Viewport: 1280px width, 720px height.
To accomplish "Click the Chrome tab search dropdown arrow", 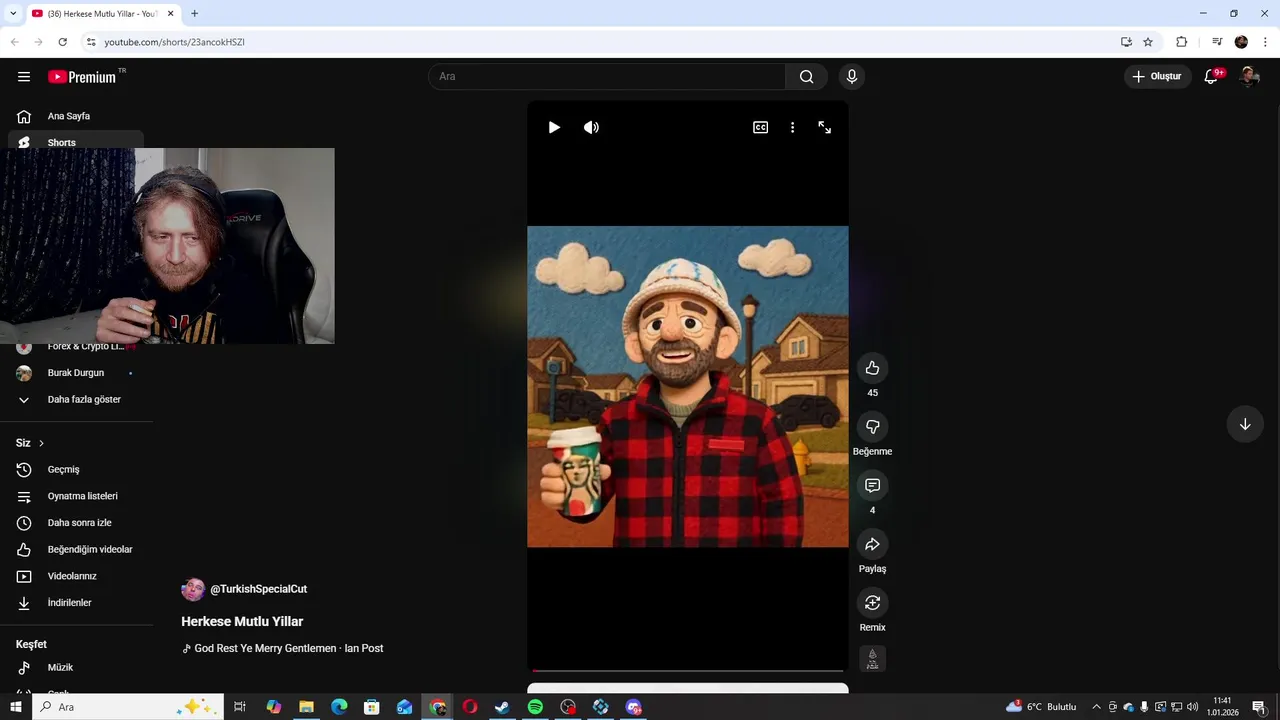I will coord(13,13).
